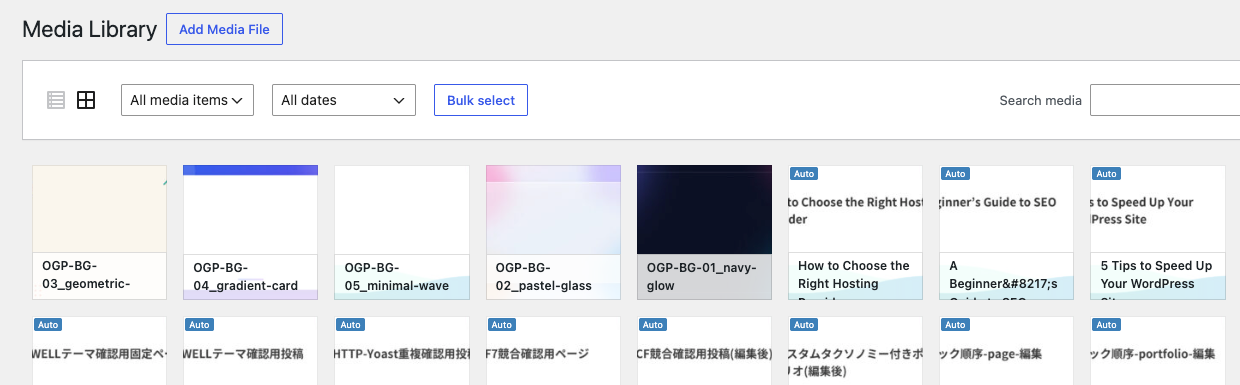Open OGP-BG-03_geometric thumbnail
1240x385 pixels.
pyautogui.click(x=100, y=232)
